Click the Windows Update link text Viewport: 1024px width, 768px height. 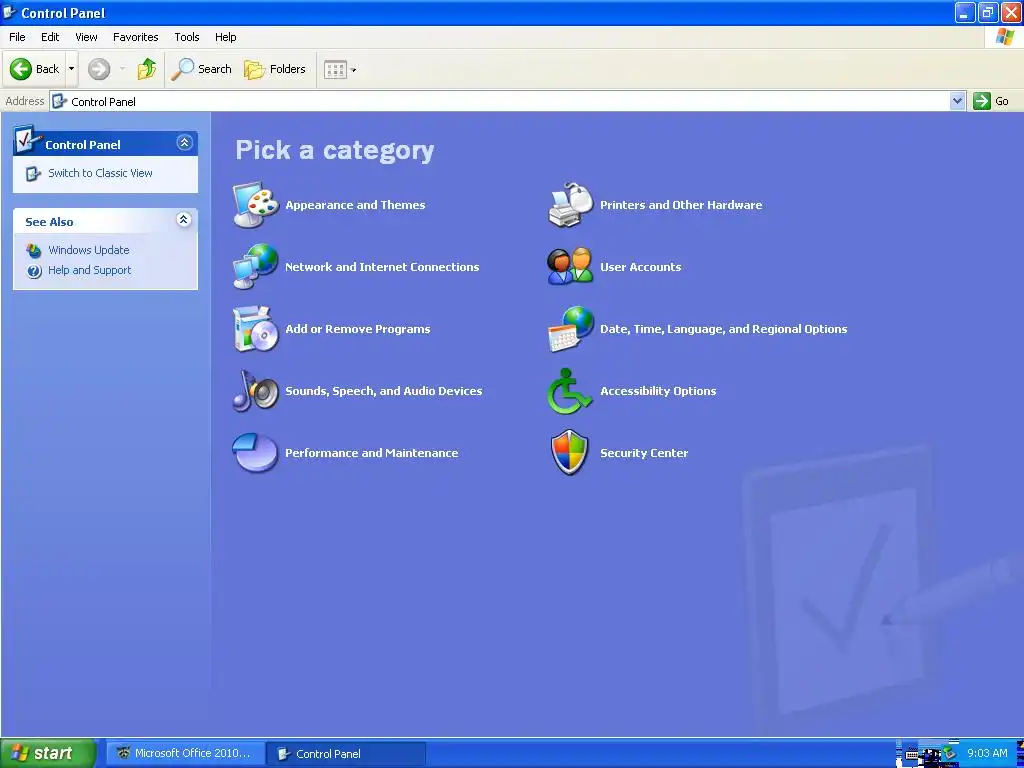89,250
